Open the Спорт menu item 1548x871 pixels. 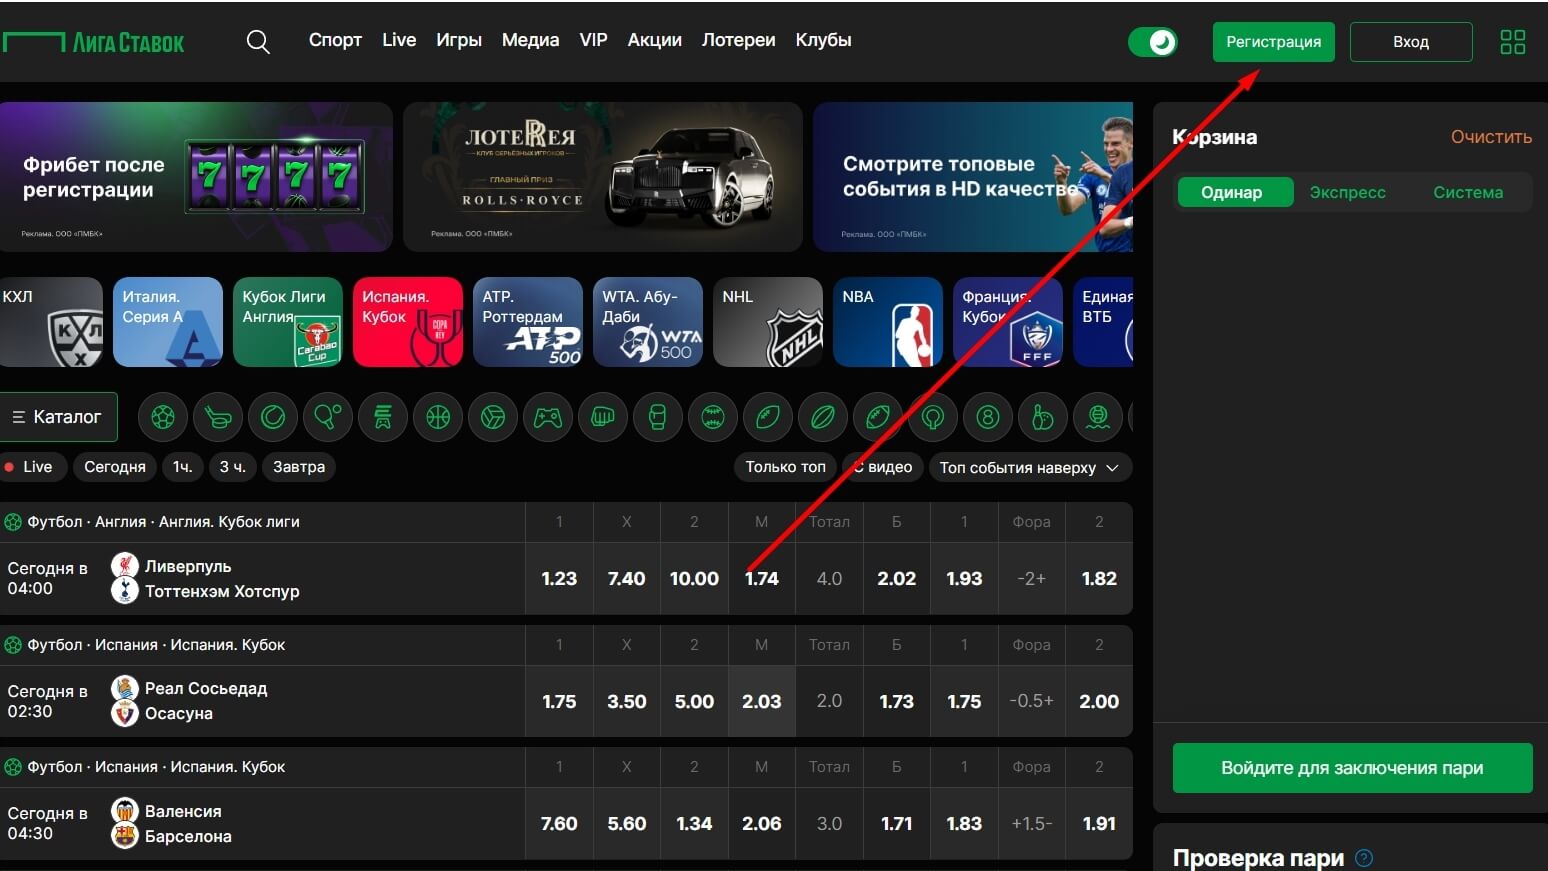pyautogui.click(x=335, y=40)
